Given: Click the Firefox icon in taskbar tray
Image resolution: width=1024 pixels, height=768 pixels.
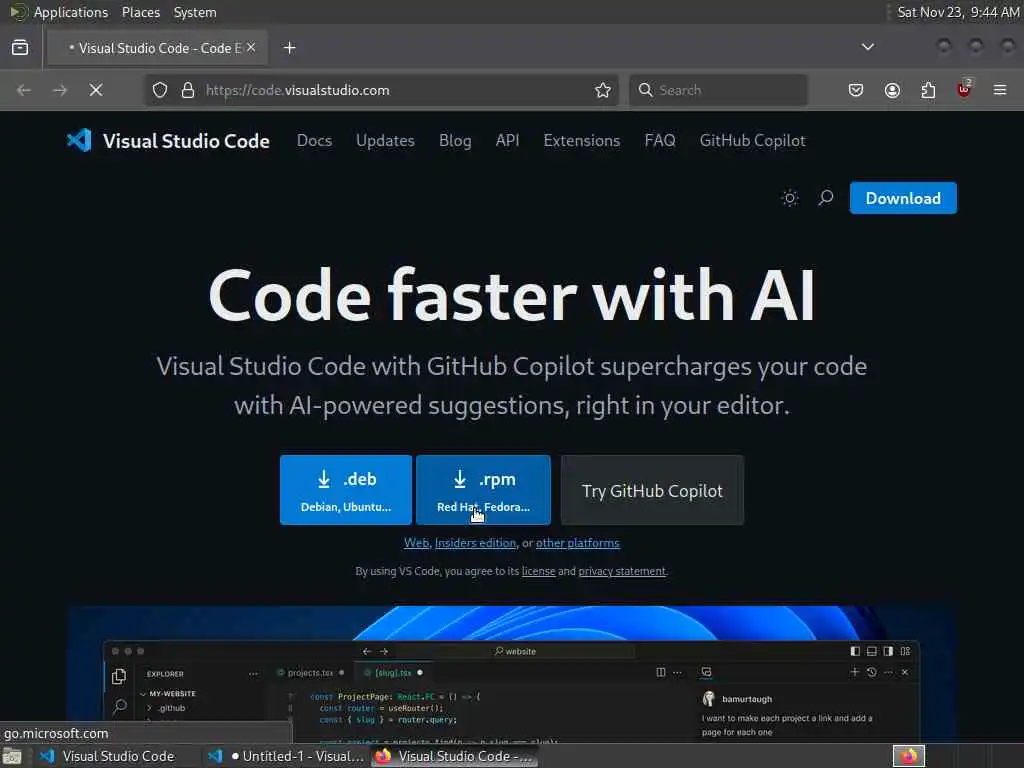Looking at the screenshot, I should pyautogui.click(x=909, y=756).
